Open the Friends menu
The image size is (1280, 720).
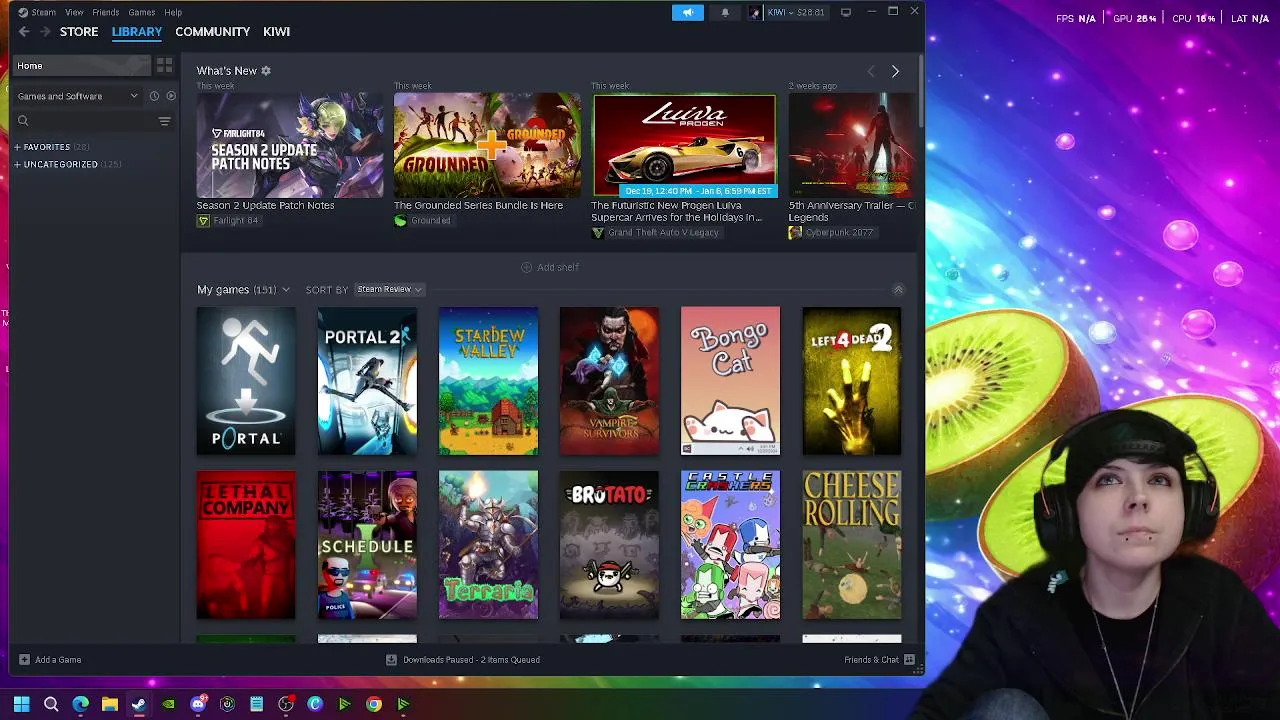[x=105, y=12]
